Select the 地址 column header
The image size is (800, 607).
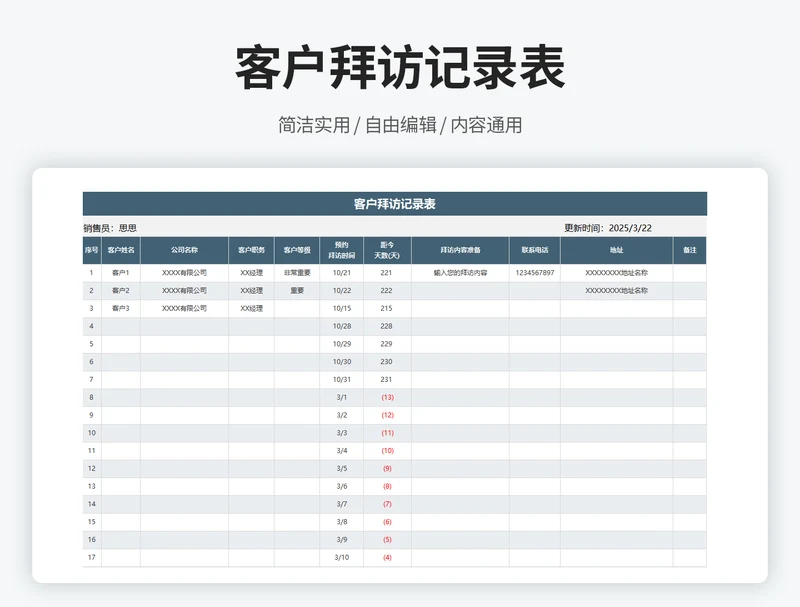tap(616, 250)
